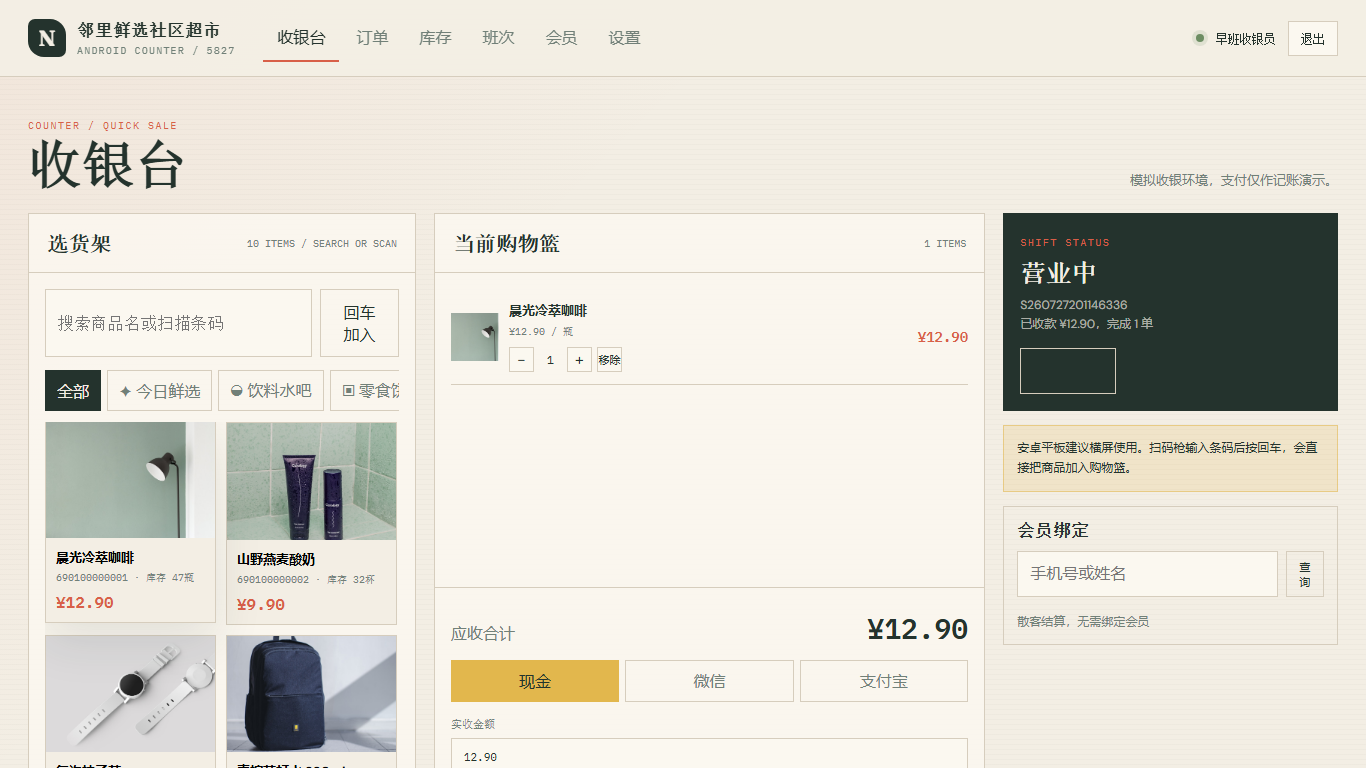This screenshot has width=1366, height=768.
Task: Select the 饮料水吧 category filter
Action: (271, 391)
